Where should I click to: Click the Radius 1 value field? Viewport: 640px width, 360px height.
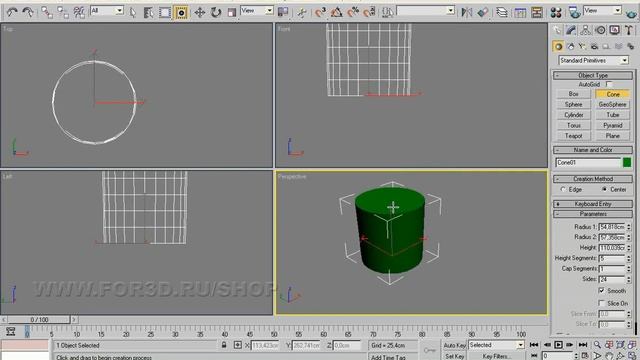[x=612, y=227]
